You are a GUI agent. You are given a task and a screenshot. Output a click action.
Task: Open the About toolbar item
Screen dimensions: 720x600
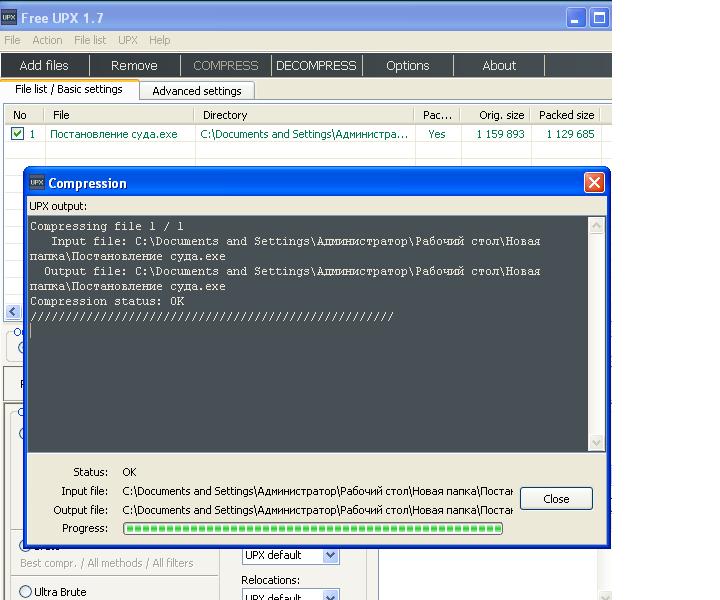(499, 66)
